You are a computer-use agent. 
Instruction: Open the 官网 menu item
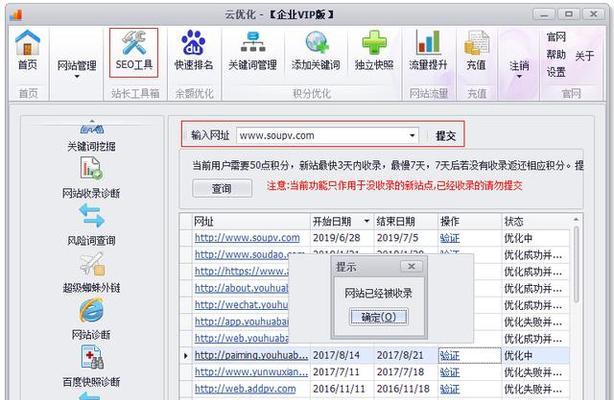click(556, 37)
